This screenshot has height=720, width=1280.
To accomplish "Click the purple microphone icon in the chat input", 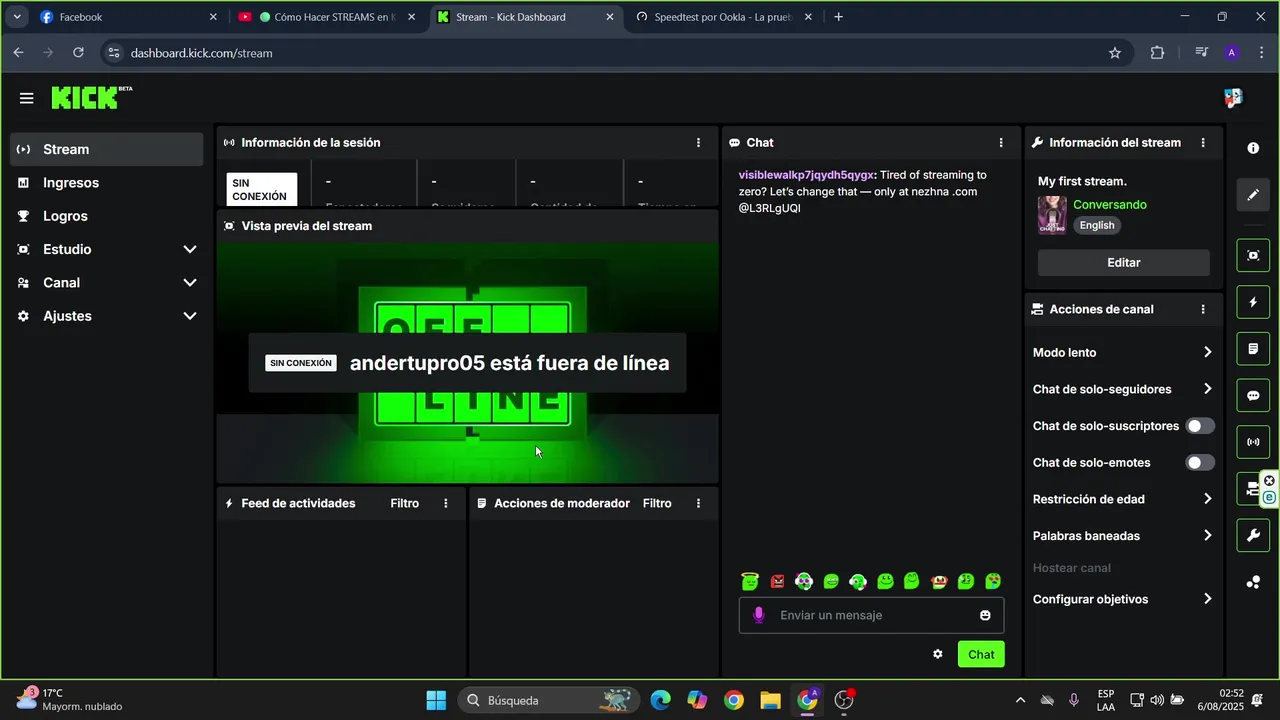I will [x=759, y=615].
